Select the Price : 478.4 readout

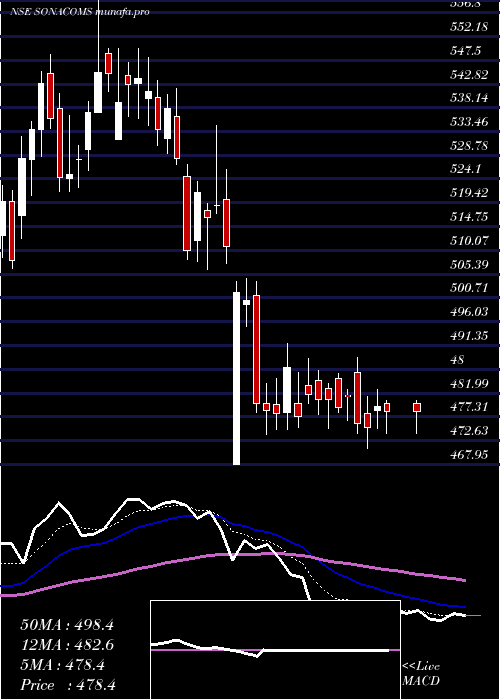(68, 685)
